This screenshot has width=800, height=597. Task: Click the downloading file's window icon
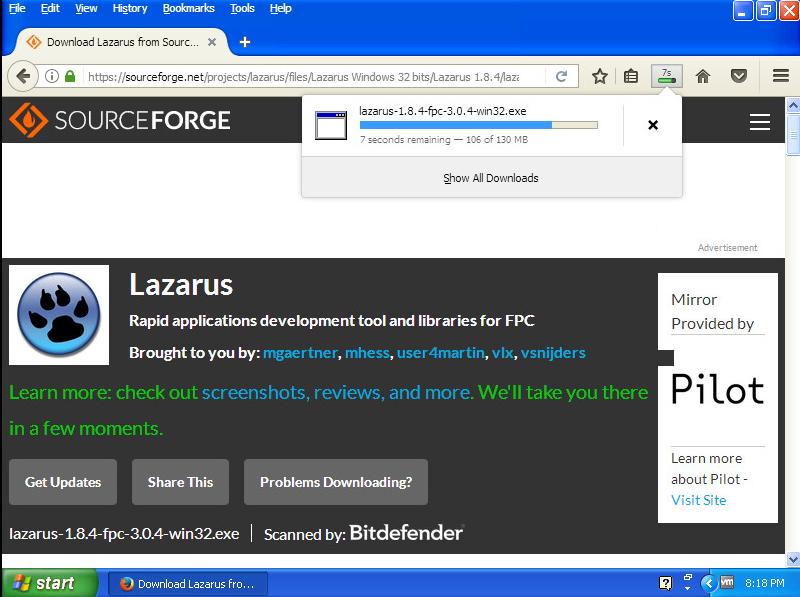(331, 125)
